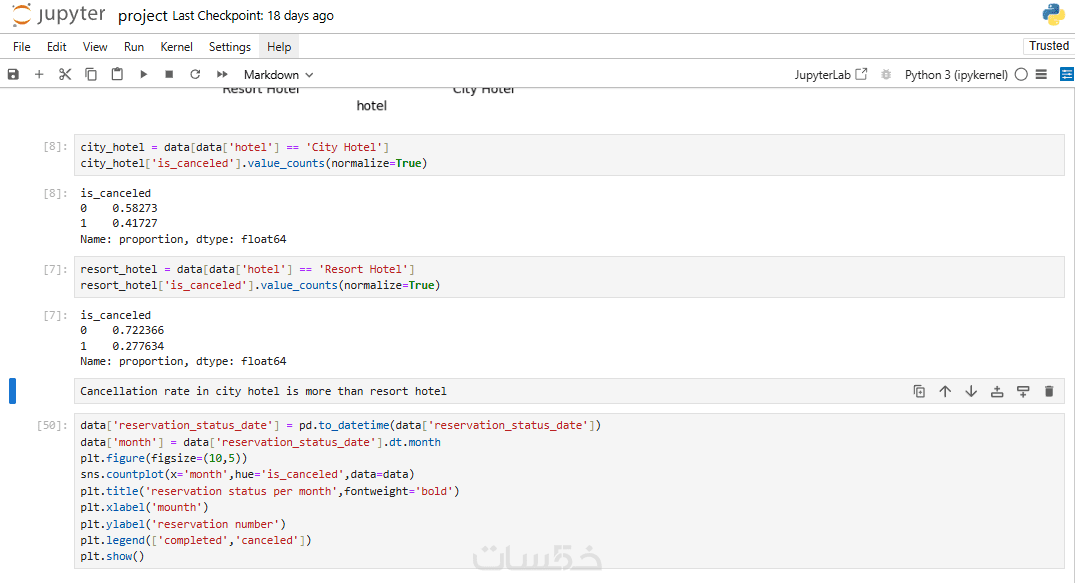Paste cell using the clipboard icon
The height and width of the screenshot is (583, 1075).
click(117, 74)
